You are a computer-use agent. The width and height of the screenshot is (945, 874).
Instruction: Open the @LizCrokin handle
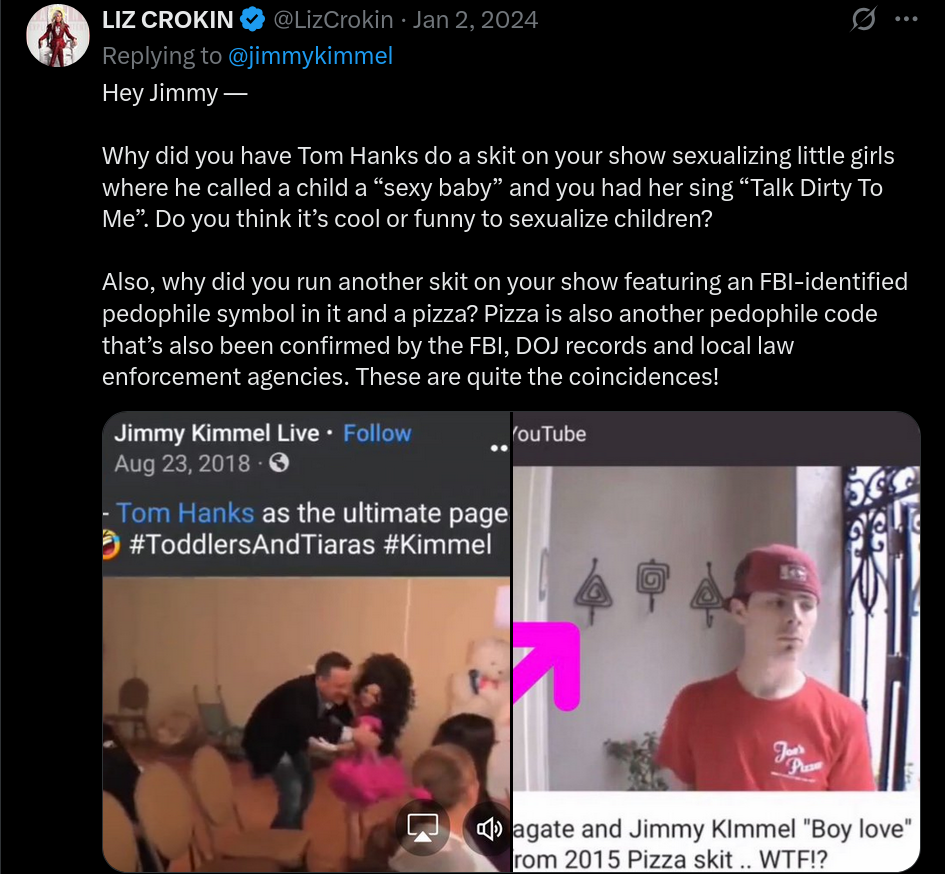click(333, 20)
